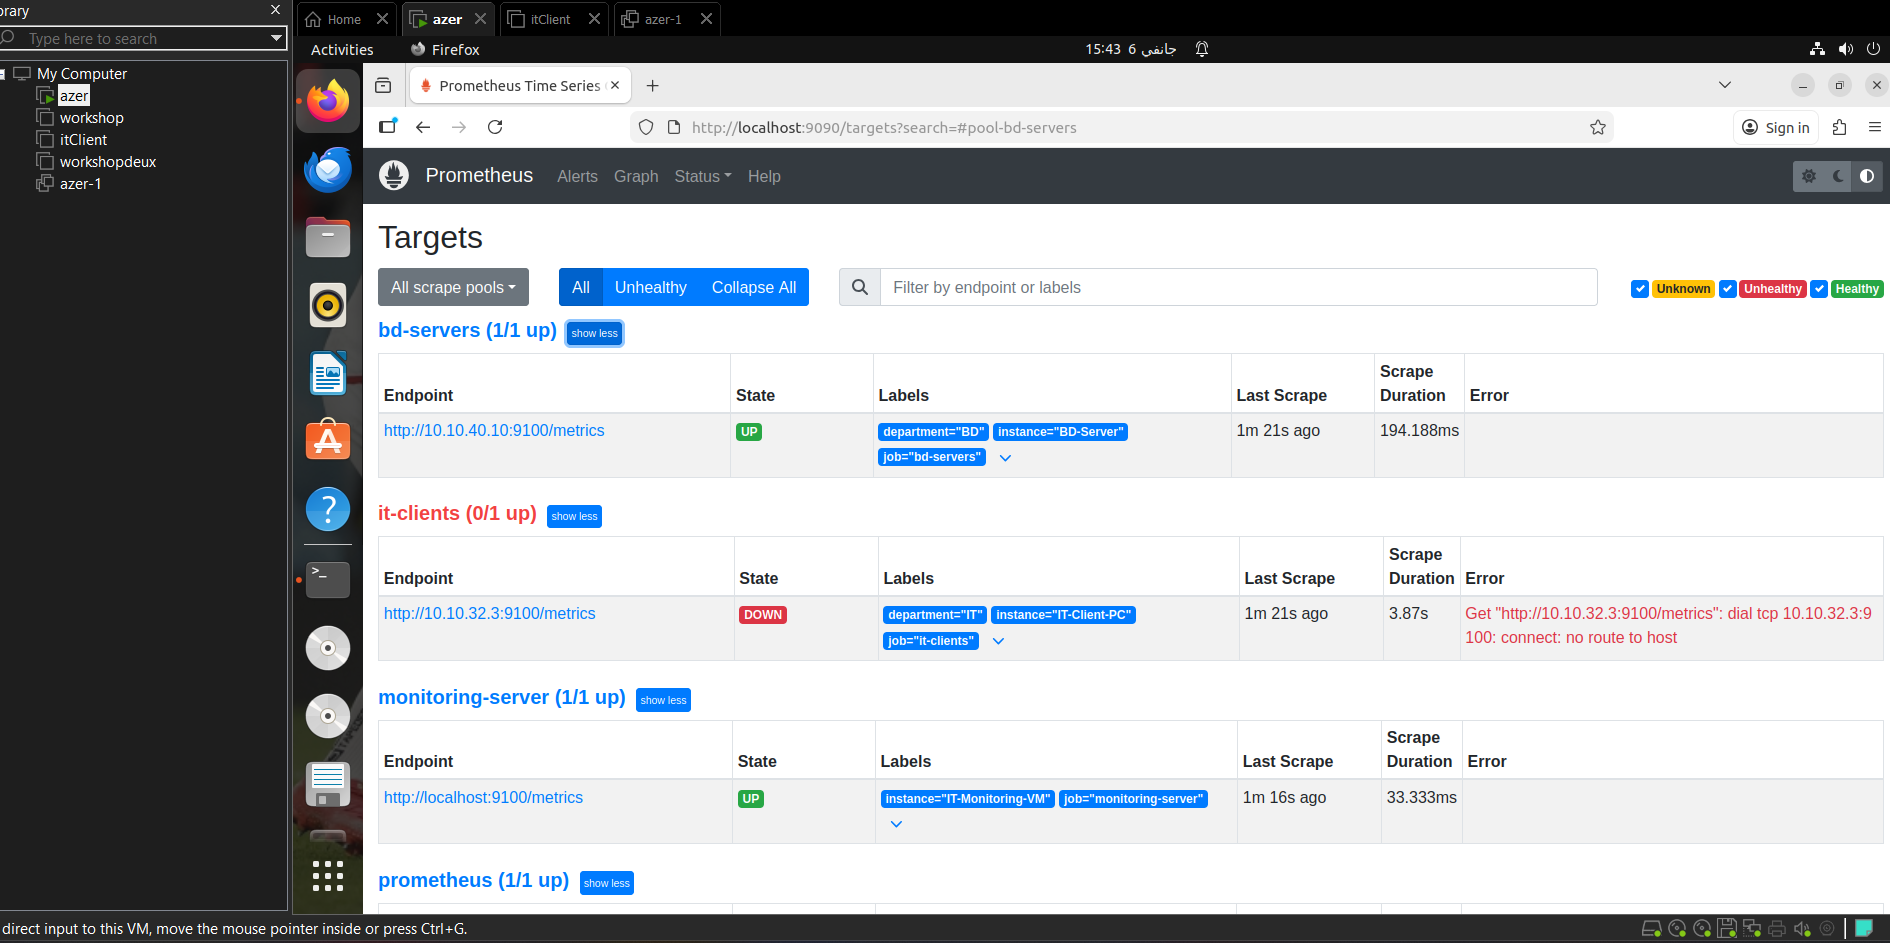Launch Thunderbird from the dock
This screenshot has height=943, width=1890.
click(x=328, y=169)
